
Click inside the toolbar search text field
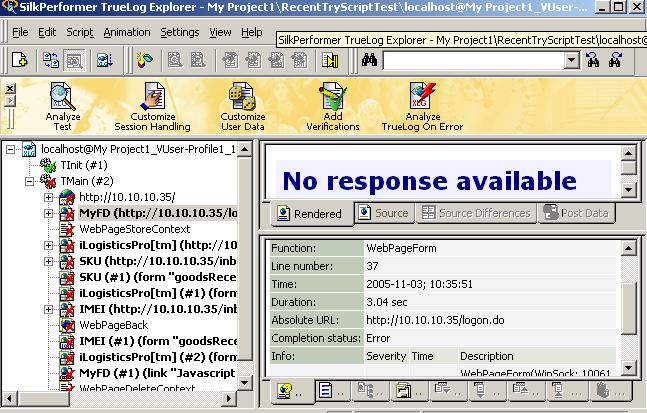473,61
